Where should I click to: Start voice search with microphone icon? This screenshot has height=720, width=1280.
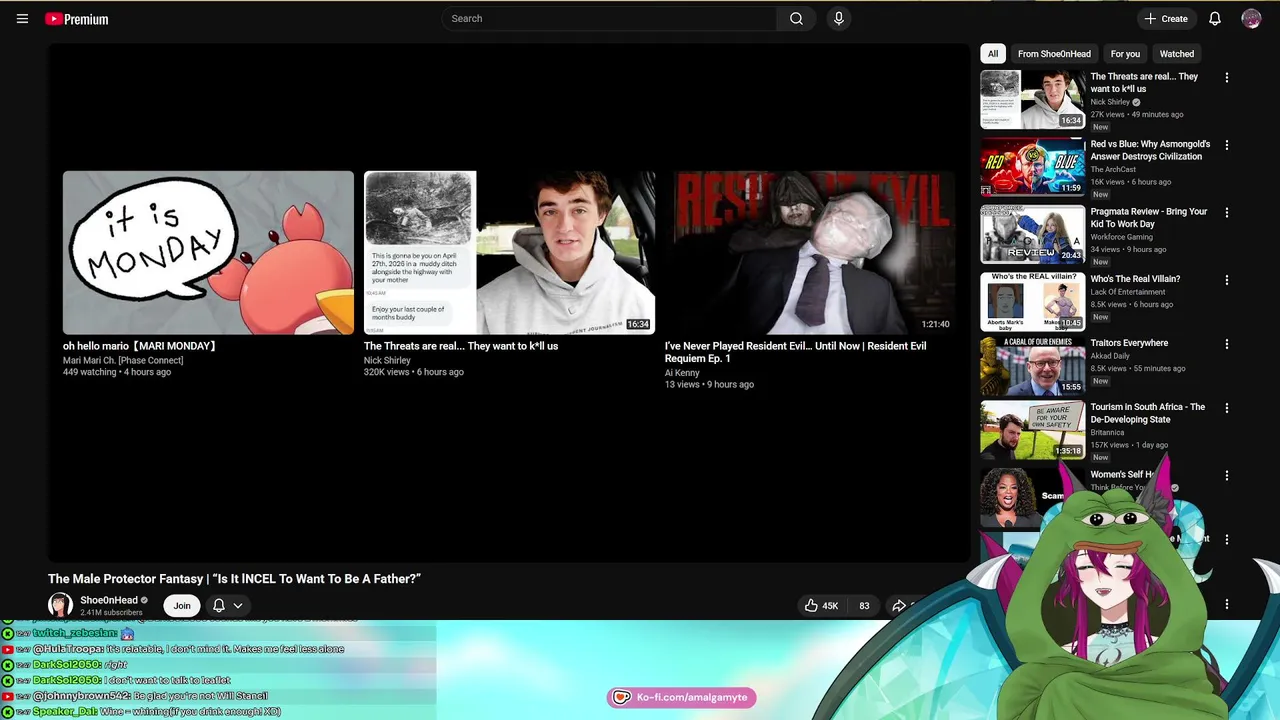click(x=838, y=18)
